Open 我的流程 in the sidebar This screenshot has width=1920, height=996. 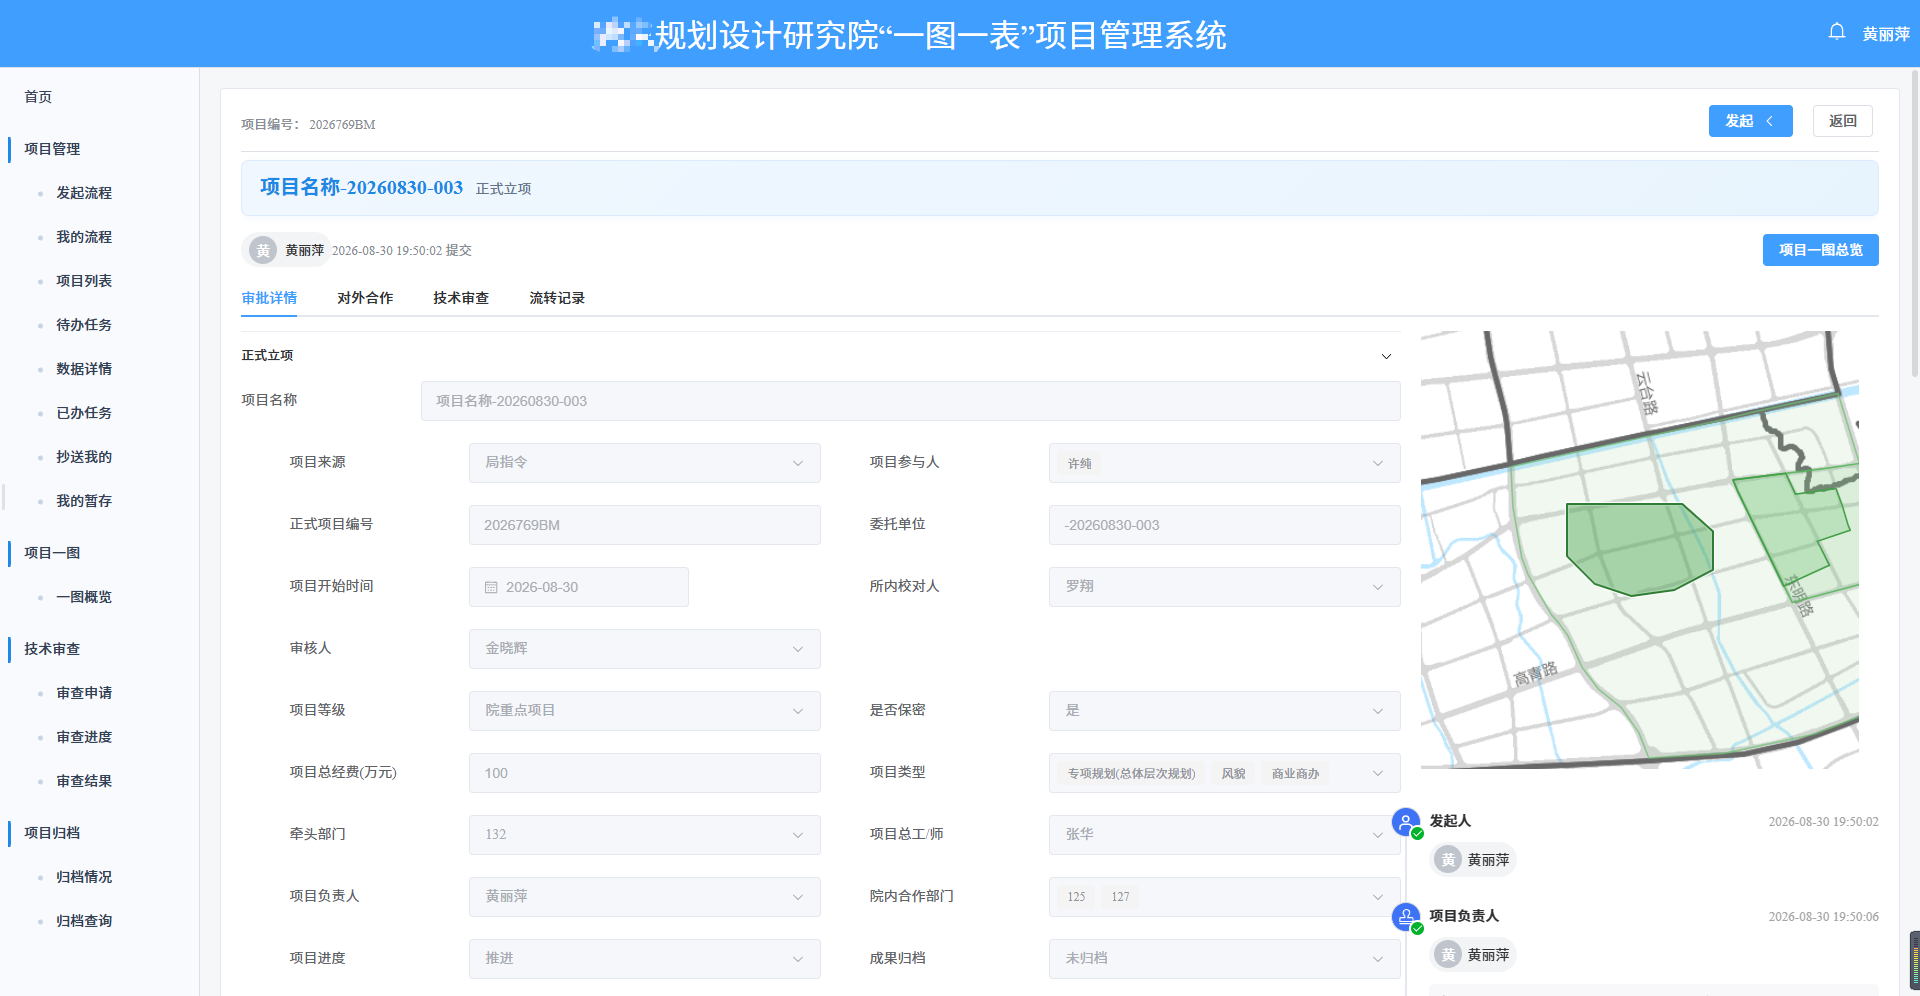pyautogui.click(x=84, y=237)
